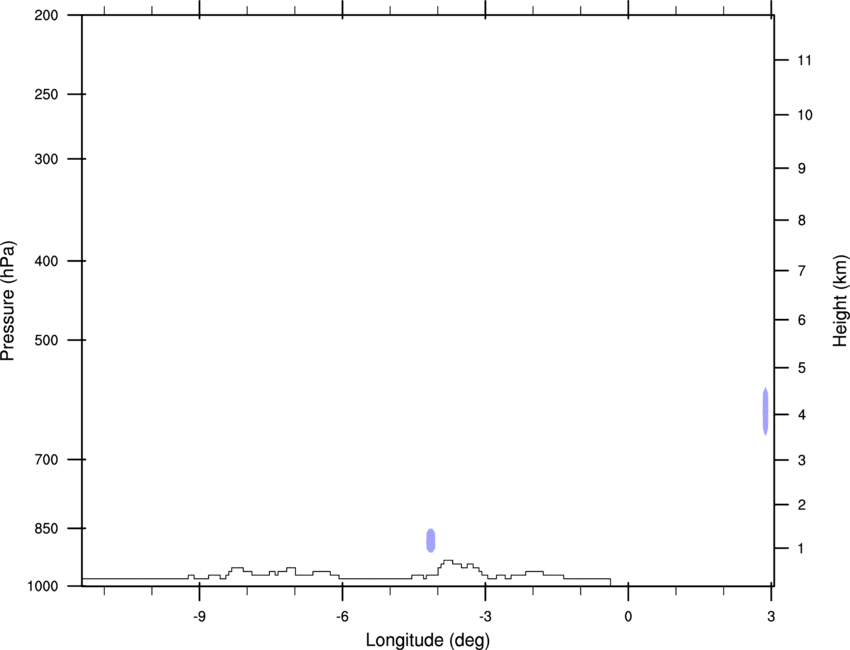The image size is (850, 650).
Task: Click the 300 pressure tick label
Action: (46, 159)
